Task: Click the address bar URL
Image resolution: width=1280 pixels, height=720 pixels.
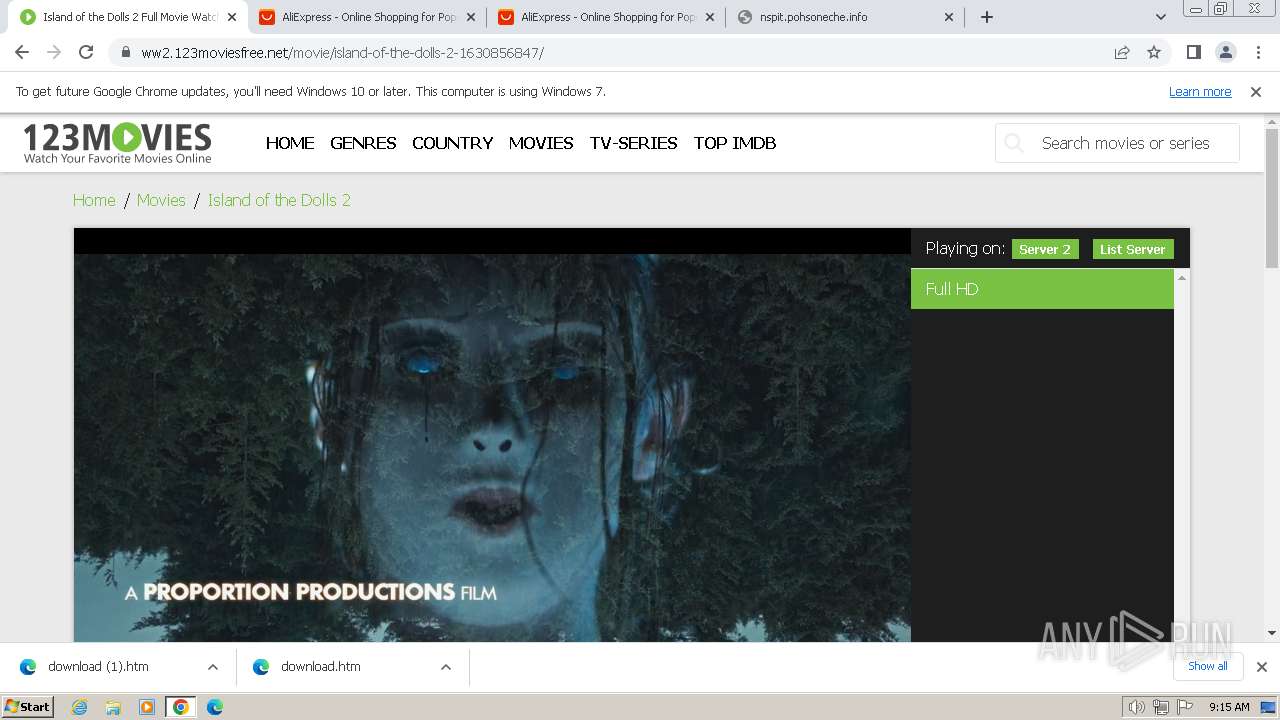Action: 342,53
